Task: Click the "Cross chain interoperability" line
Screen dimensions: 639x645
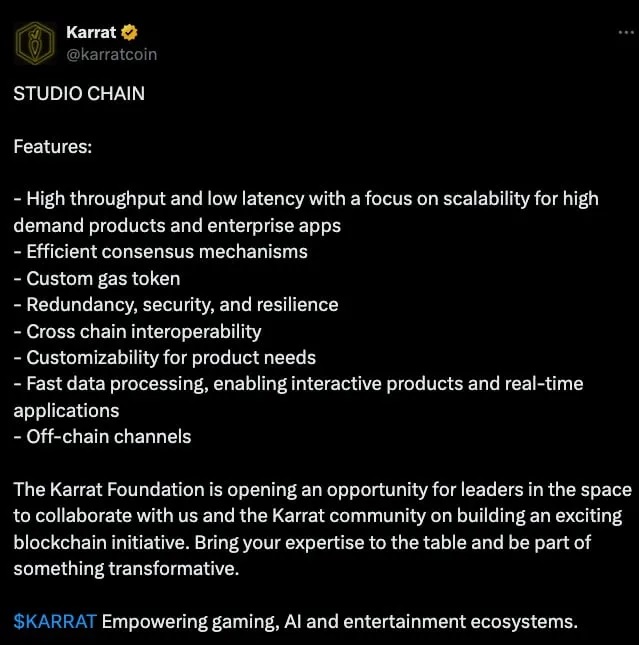Action: point(143,331)
